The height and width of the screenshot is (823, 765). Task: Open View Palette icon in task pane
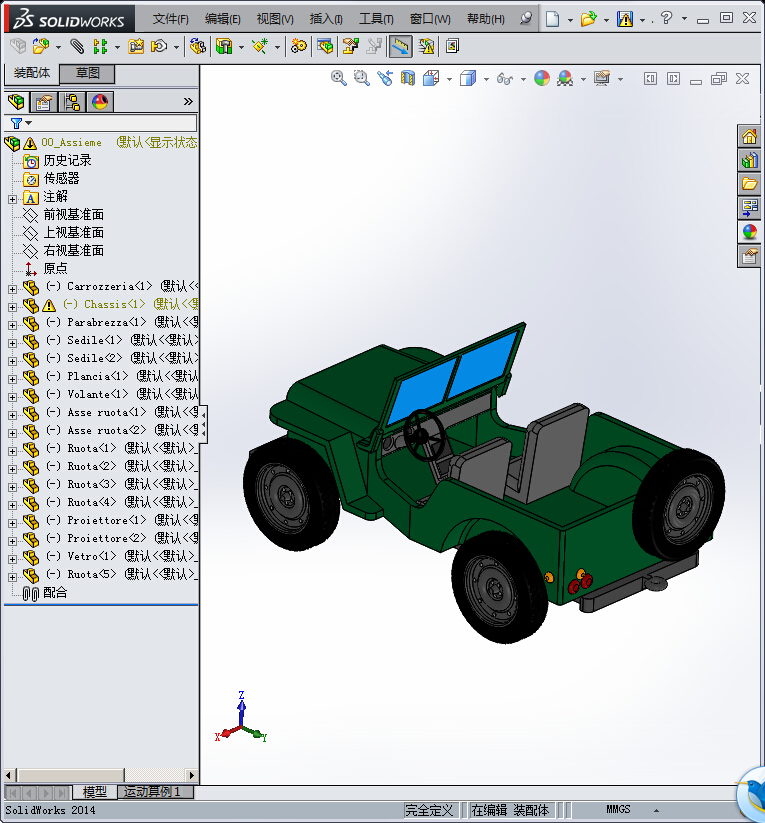pos(749,207)
